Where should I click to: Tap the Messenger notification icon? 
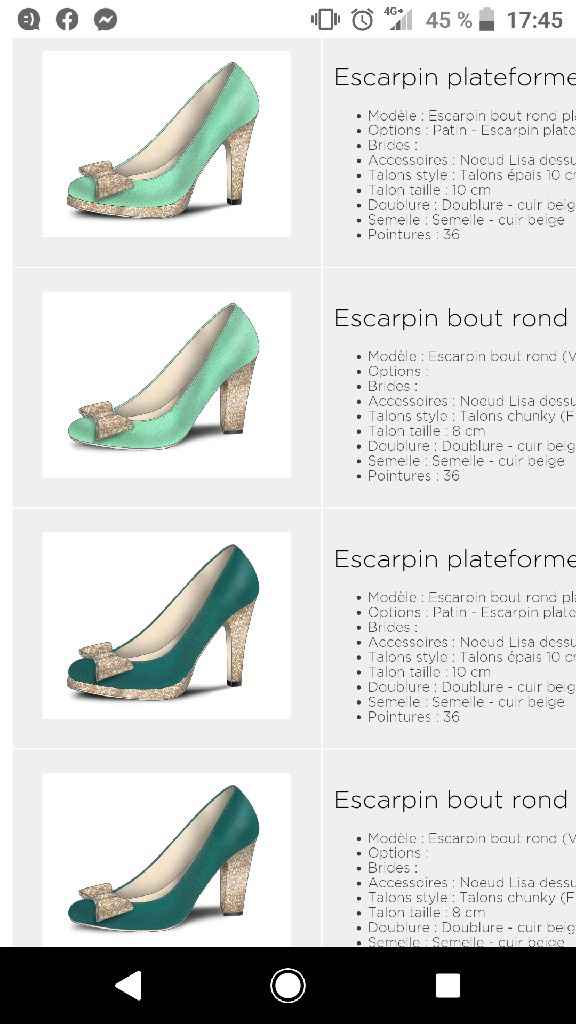coord(105,20)
